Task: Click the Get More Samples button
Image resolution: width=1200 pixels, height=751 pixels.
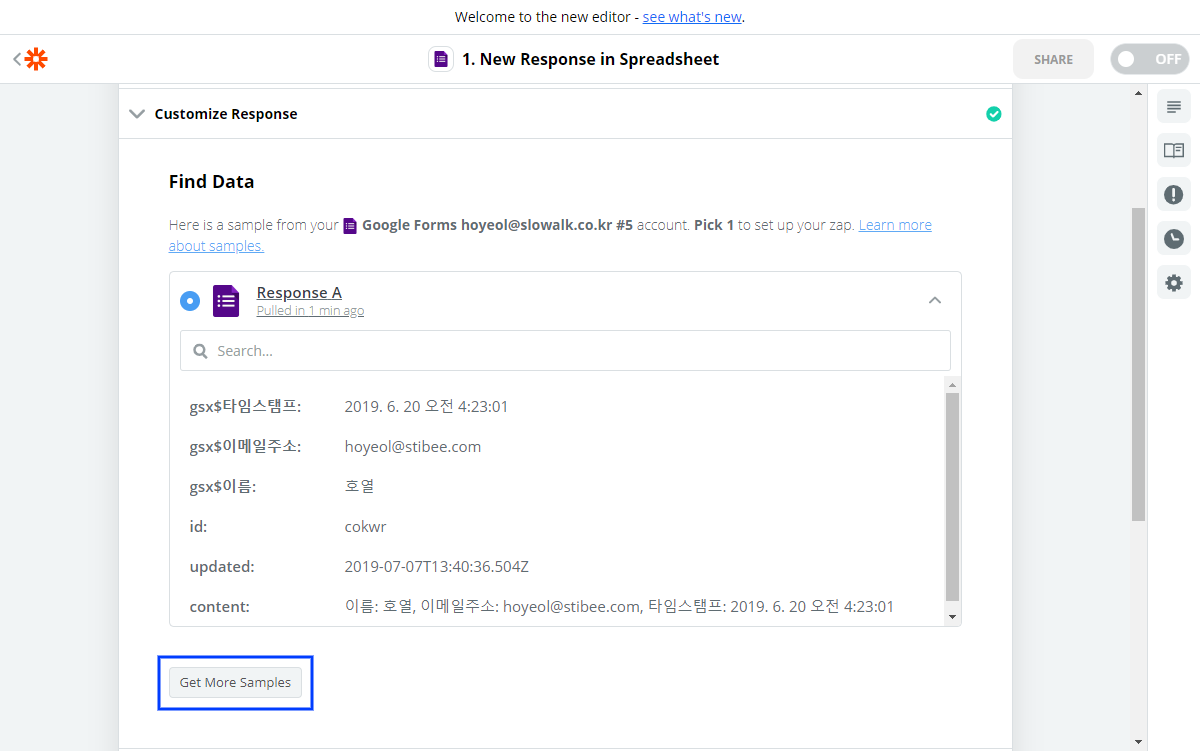Action: [235, 683]
